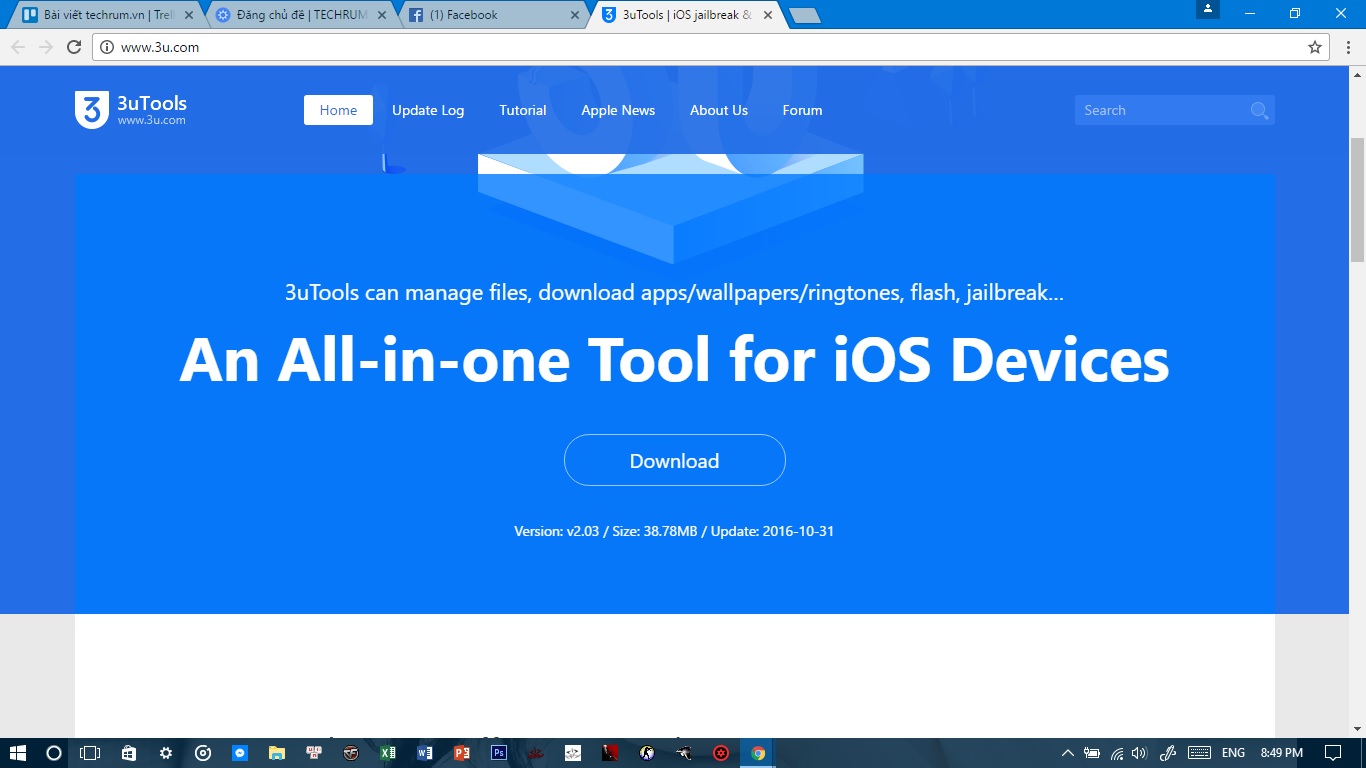
Task: View site info icon beside www.3u.com
Action: coord(107,47)
